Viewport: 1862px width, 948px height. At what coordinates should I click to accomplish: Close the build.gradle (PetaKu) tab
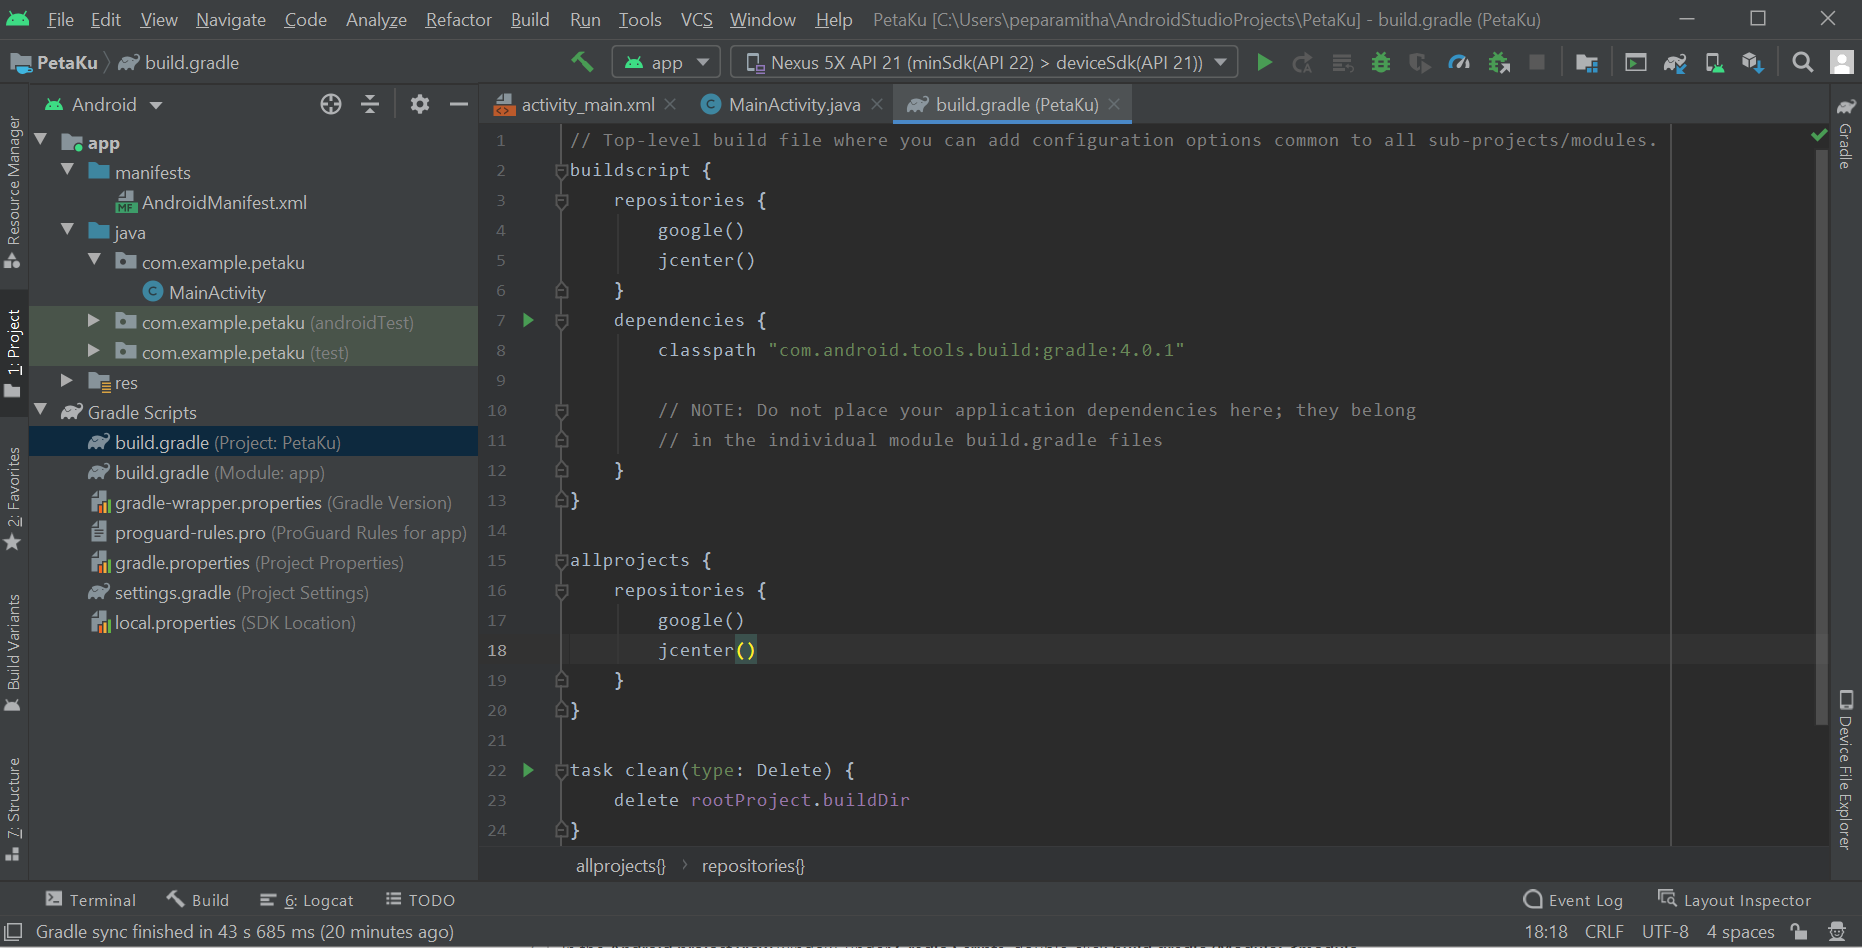pyautogui.click(x=1113, y=104)
